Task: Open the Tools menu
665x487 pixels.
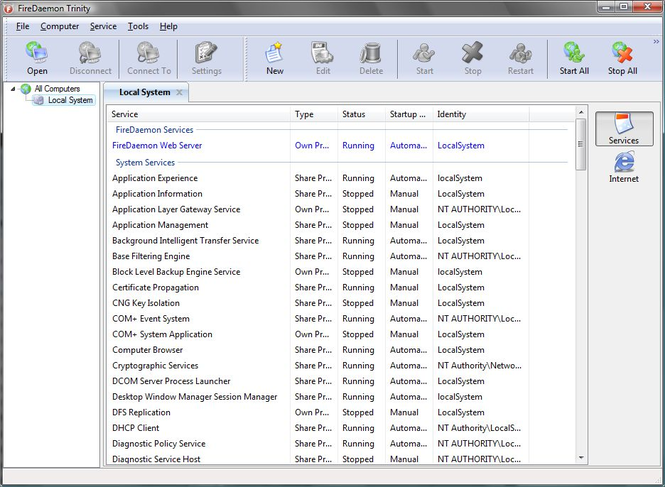Action: coord(138,26)
